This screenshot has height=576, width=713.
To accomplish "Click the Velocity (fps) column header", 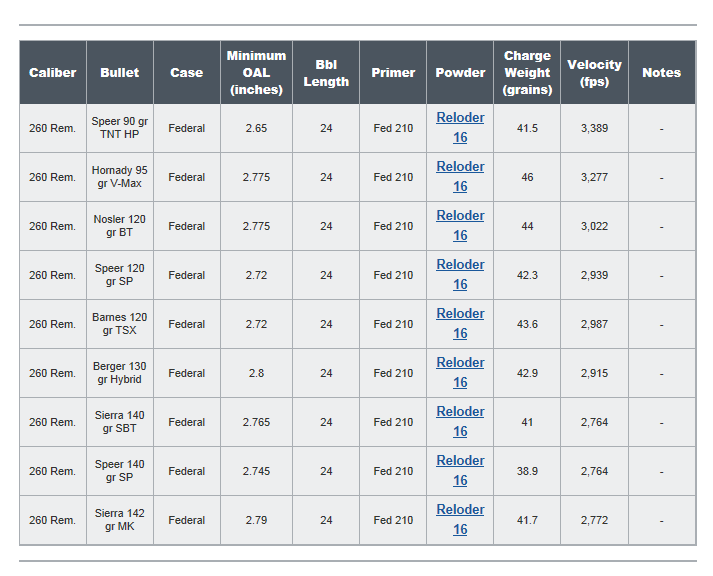I will click(594, 73).
